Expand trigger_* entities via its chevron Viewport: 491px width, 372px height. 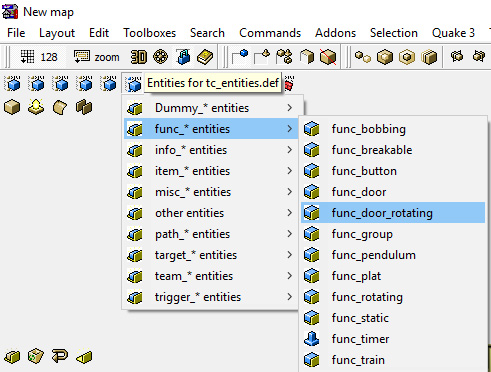pos(290,297)
